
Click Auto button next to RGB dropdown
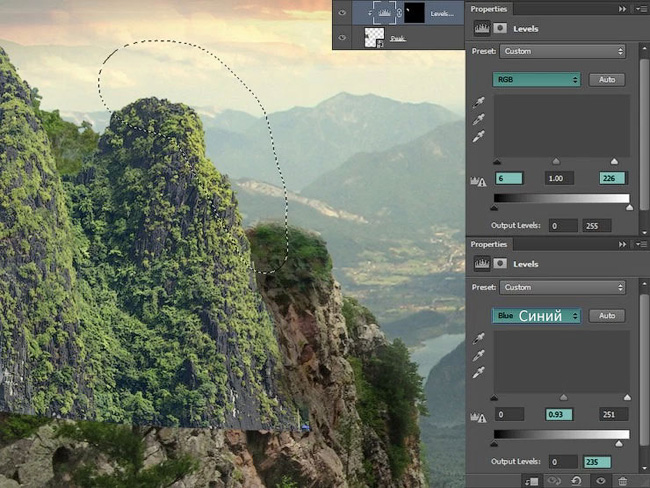pyautogui.click(x=607, y=80)
